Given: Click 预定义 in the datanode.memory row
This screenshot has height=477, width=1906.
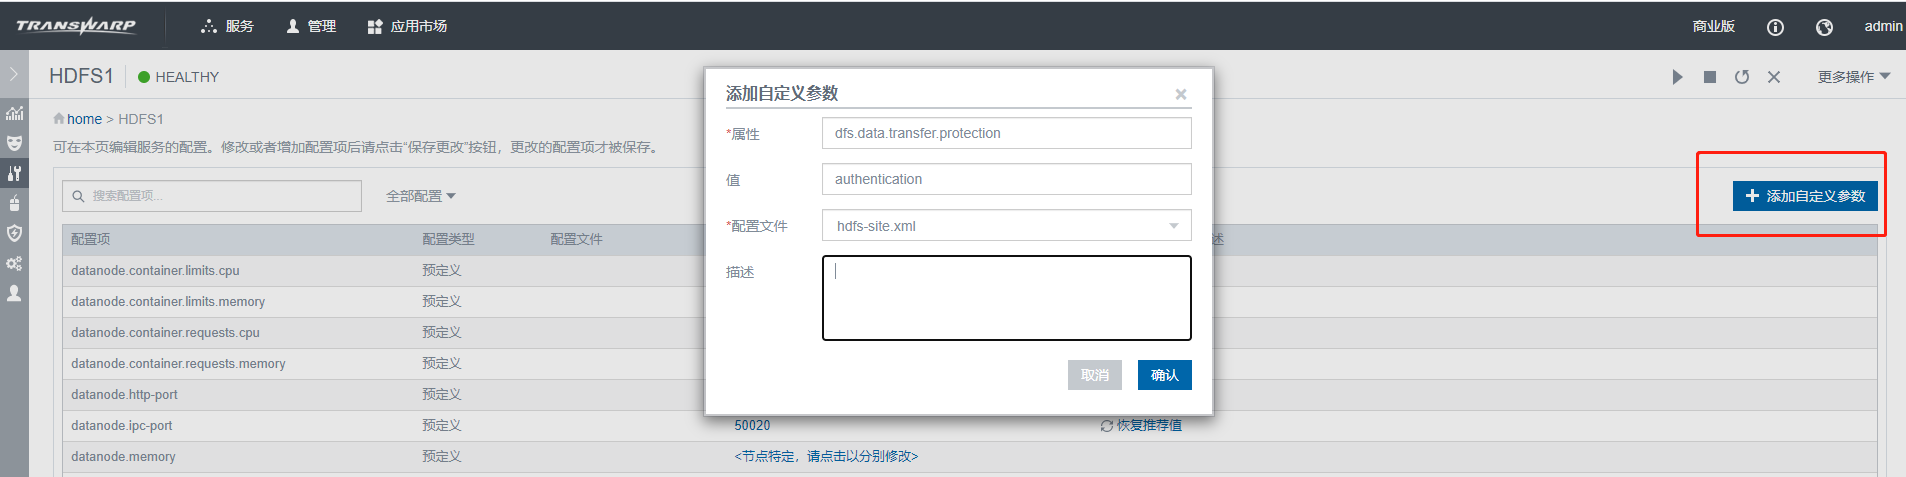Looking at the screenshot, I should [x=441, y=456].
